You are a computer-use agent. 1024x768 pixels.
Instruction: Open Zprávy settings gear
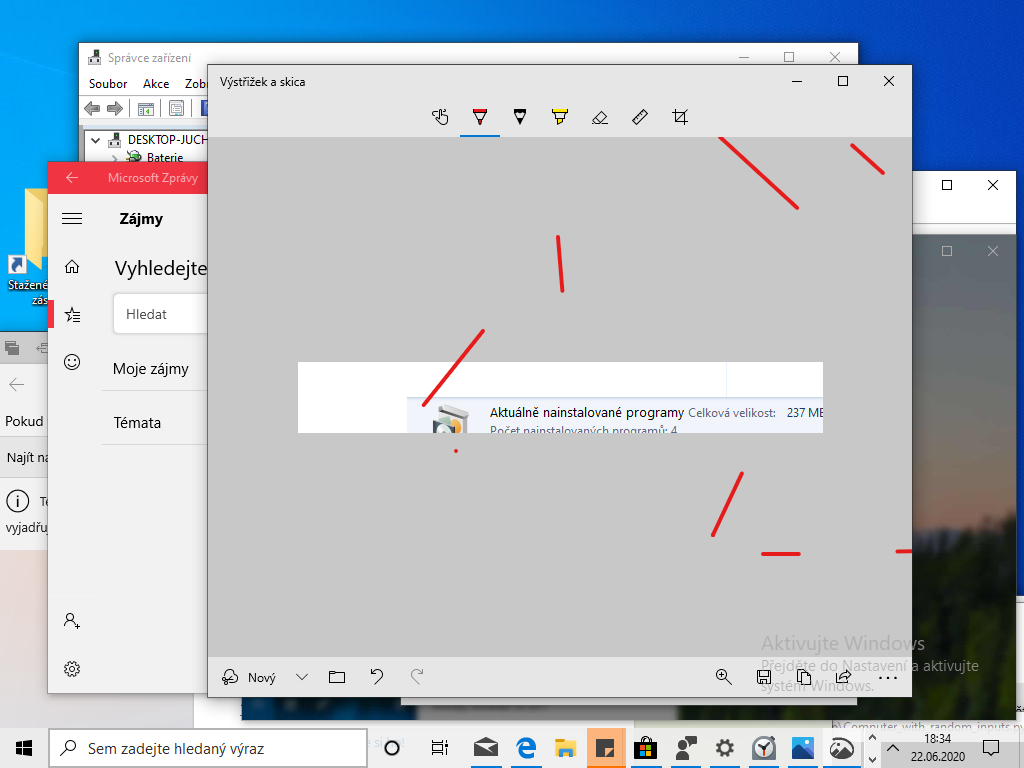72,669
